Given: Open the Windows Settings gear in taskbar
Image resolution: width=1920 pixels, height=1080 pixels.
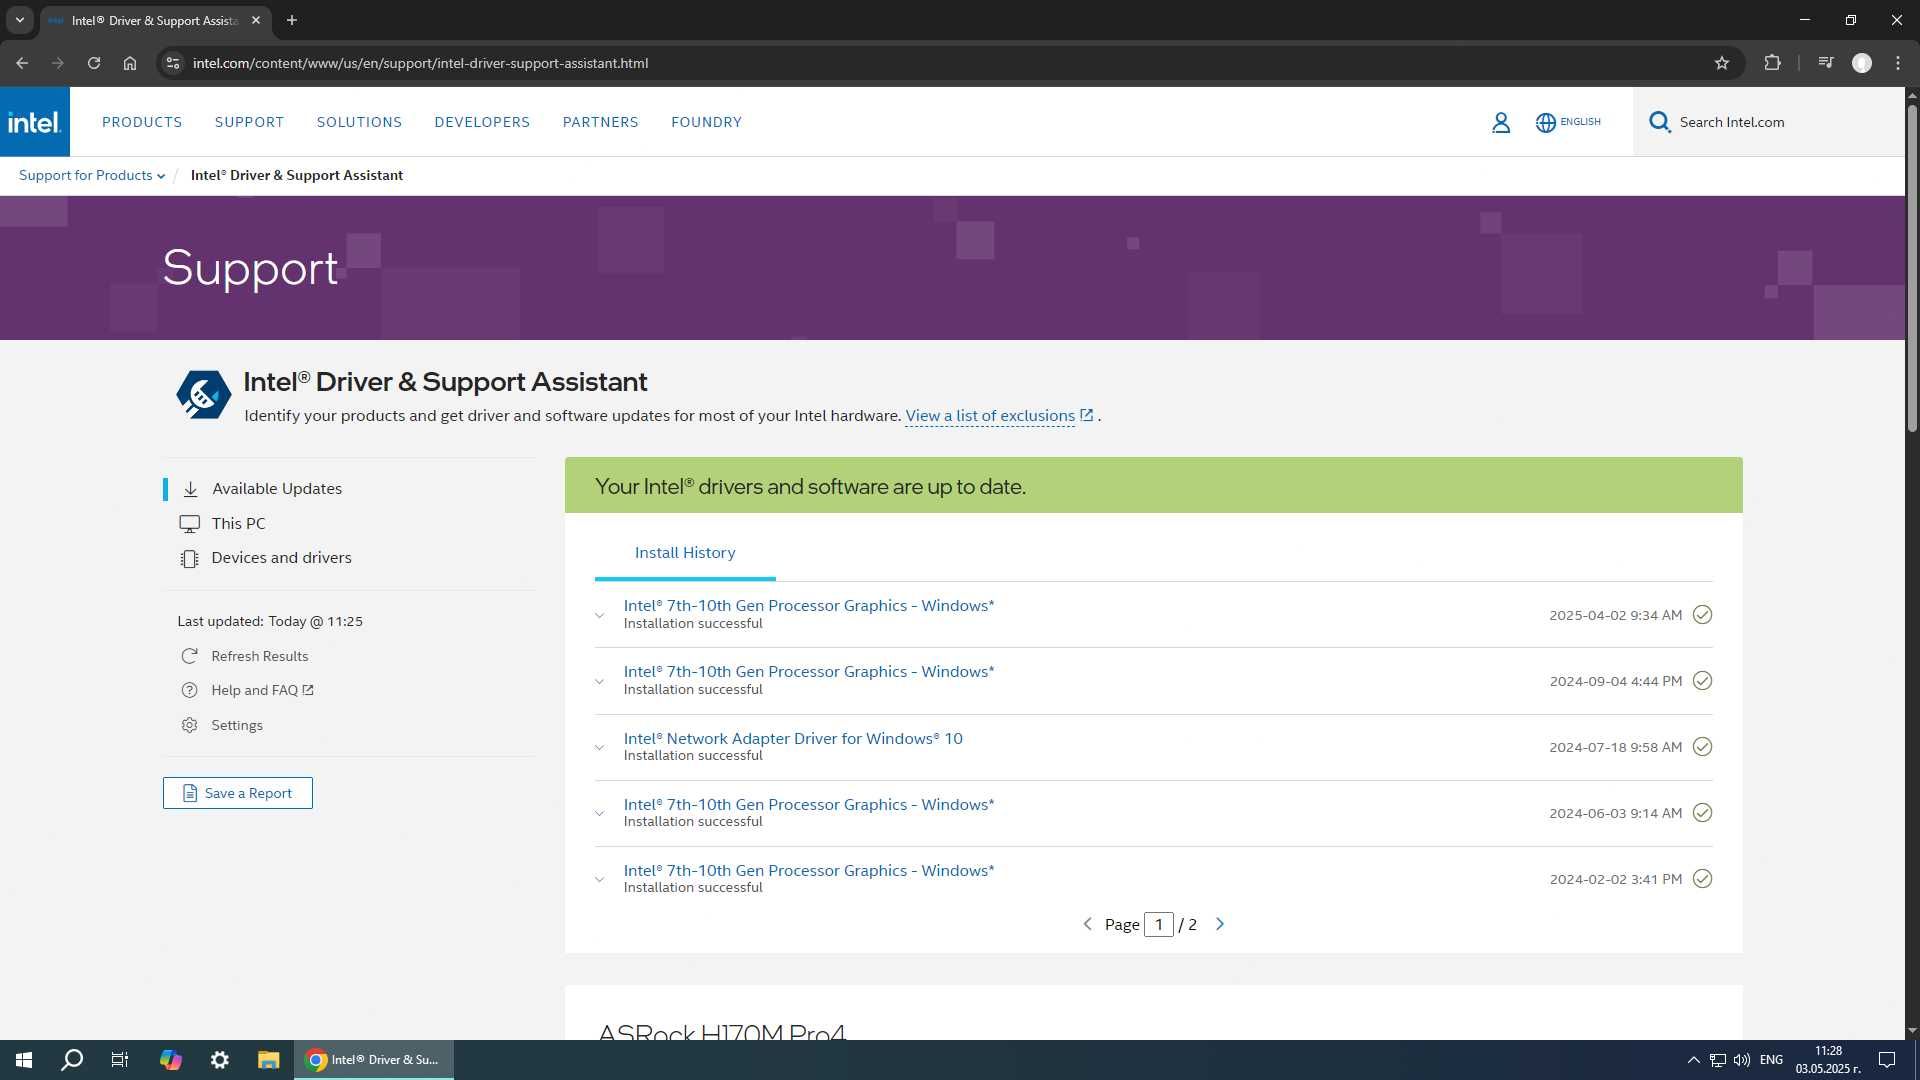Looking at the screenshot, I should (x=219, y=1060).
